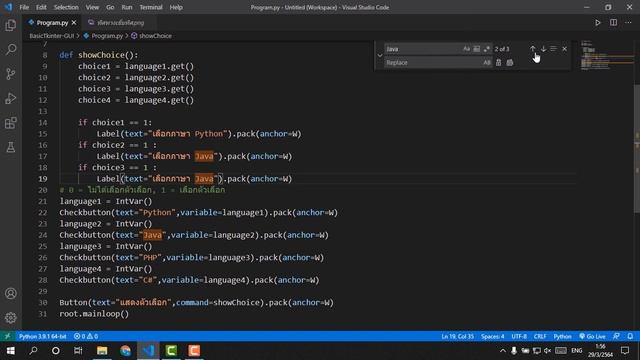
Task: Click line 19 Label Java code
Action: click(194, 179)
